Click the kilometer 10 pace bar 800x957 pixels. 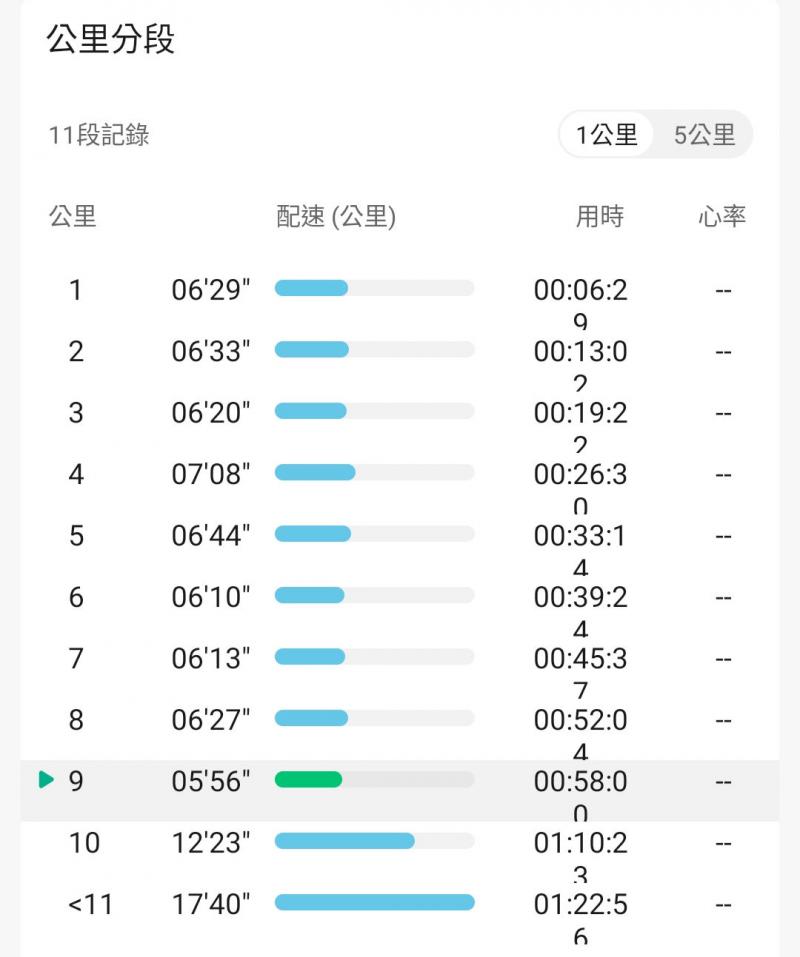click(344, 841)
